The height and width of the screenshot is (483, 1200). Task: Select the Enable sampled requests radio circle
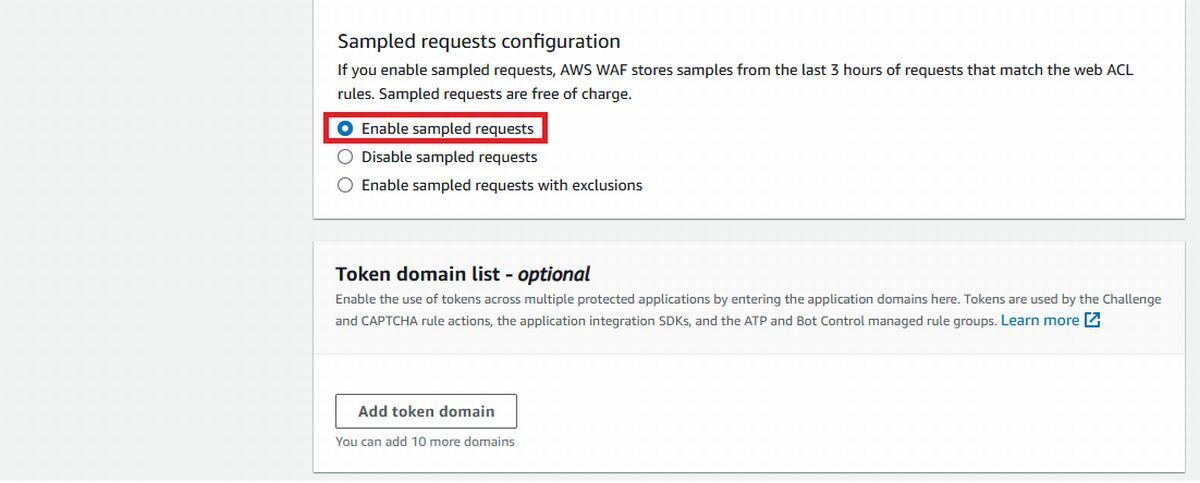[345, 129]
